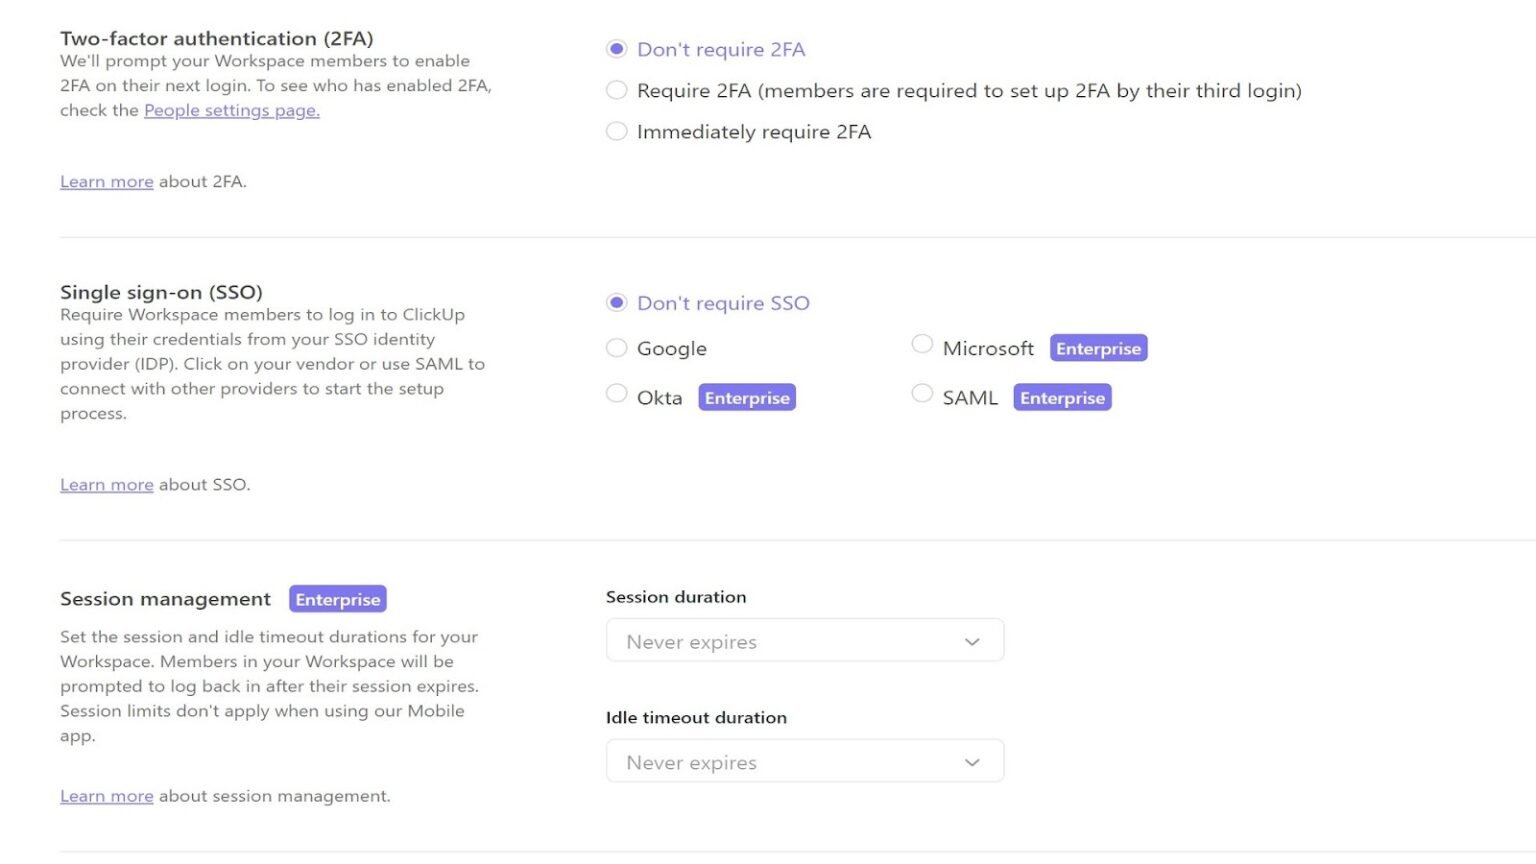Select the Don't require 2FA option
This screenshot has height=864, width=1536.
pyautogui.click(x=617, y=49)
